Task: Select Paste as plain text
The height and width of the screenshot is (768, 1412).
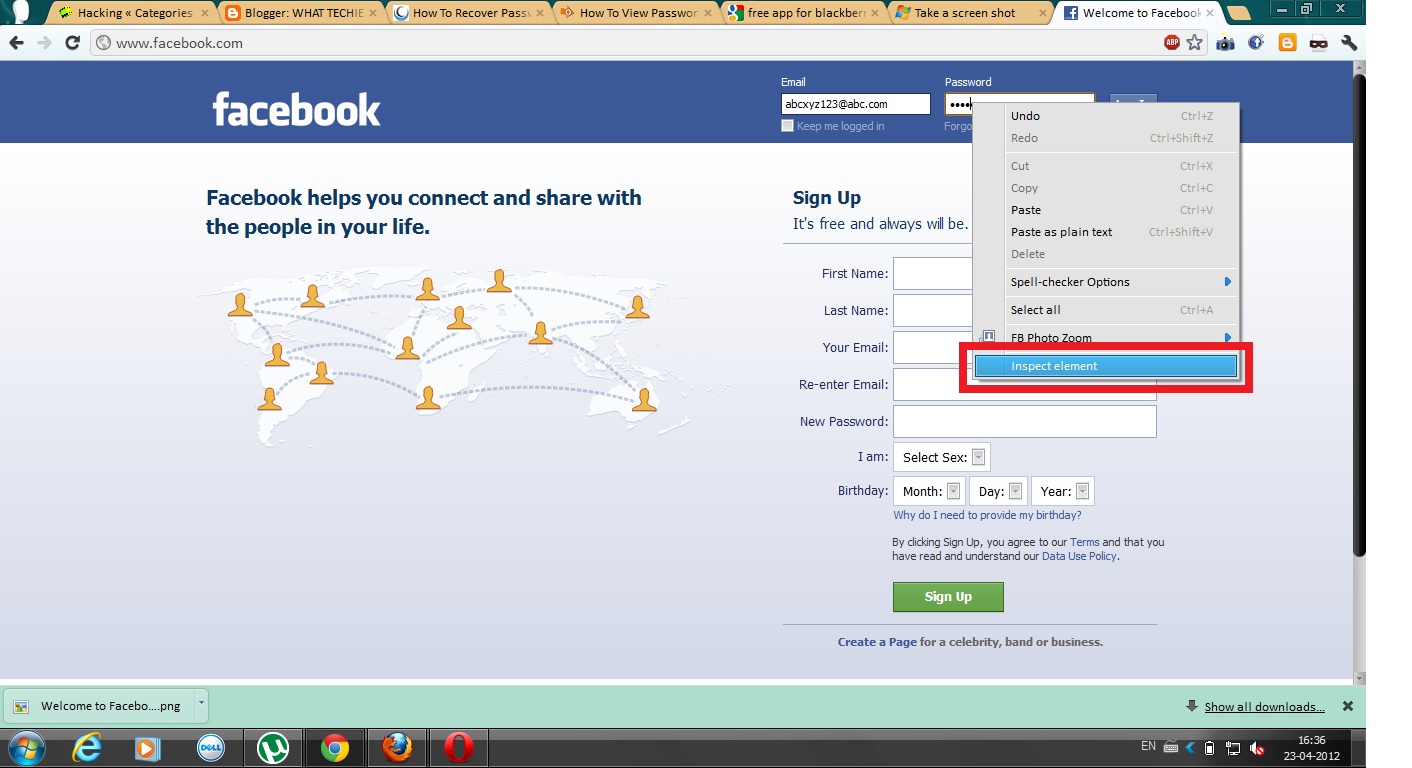Action: pyautogui.click(x=1121, y=232)
